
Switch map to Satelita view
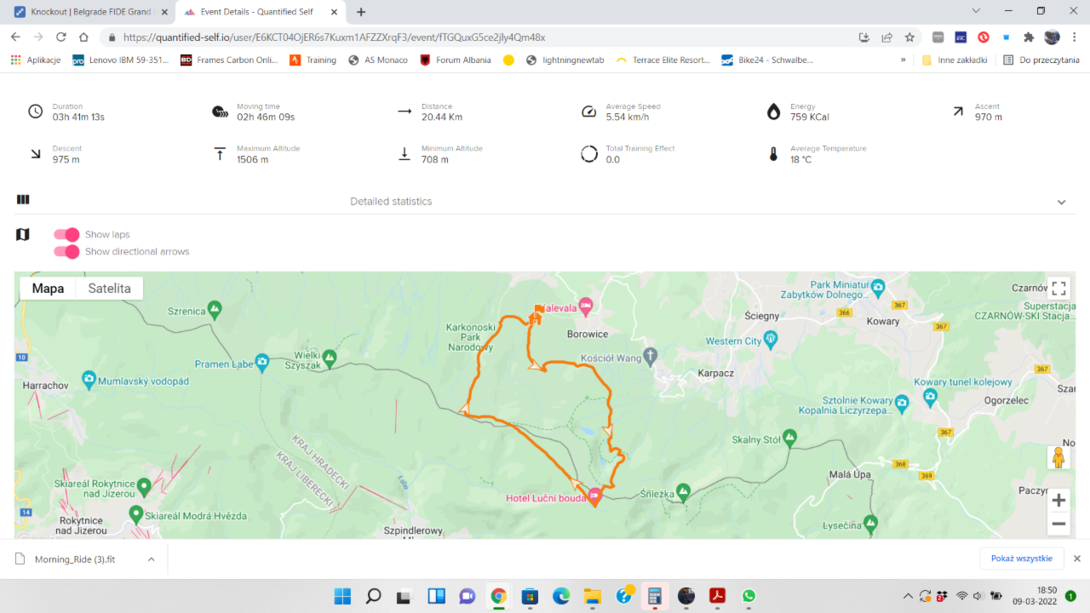(x=109, y=288)
